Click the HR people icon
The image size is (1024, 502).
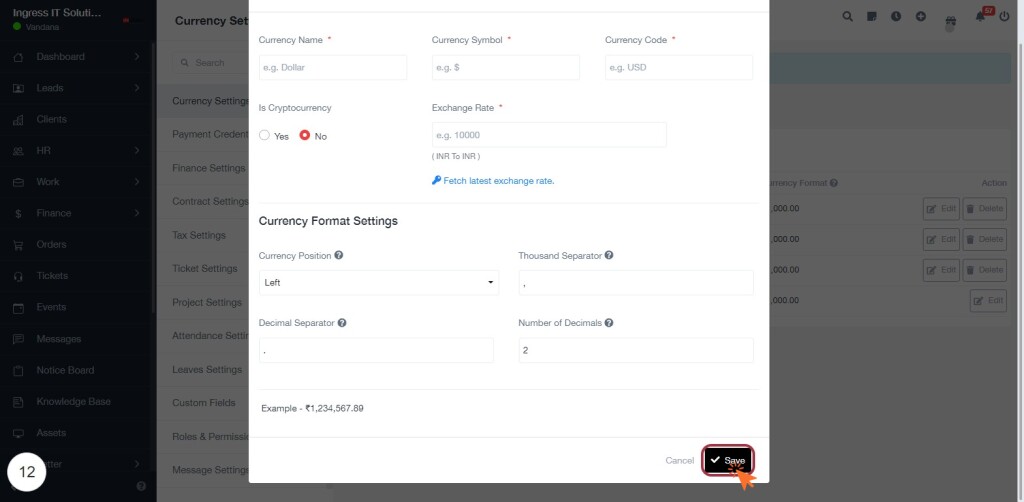(18, 151)
